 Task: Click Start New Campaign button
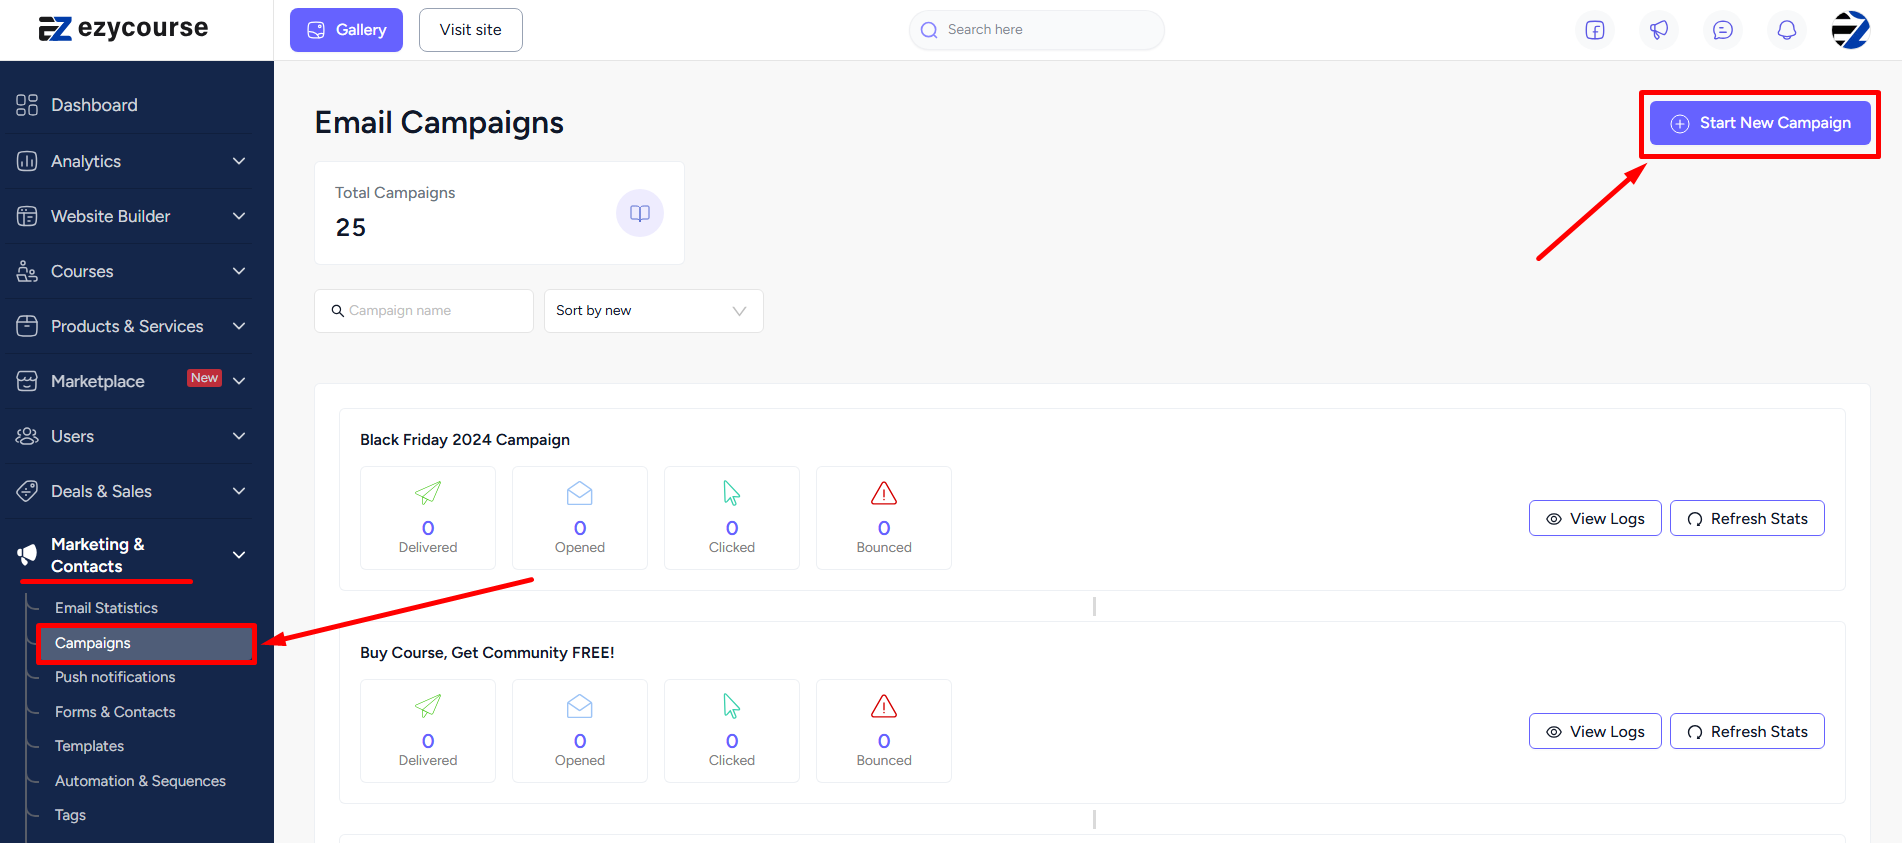click(1760, 123)
